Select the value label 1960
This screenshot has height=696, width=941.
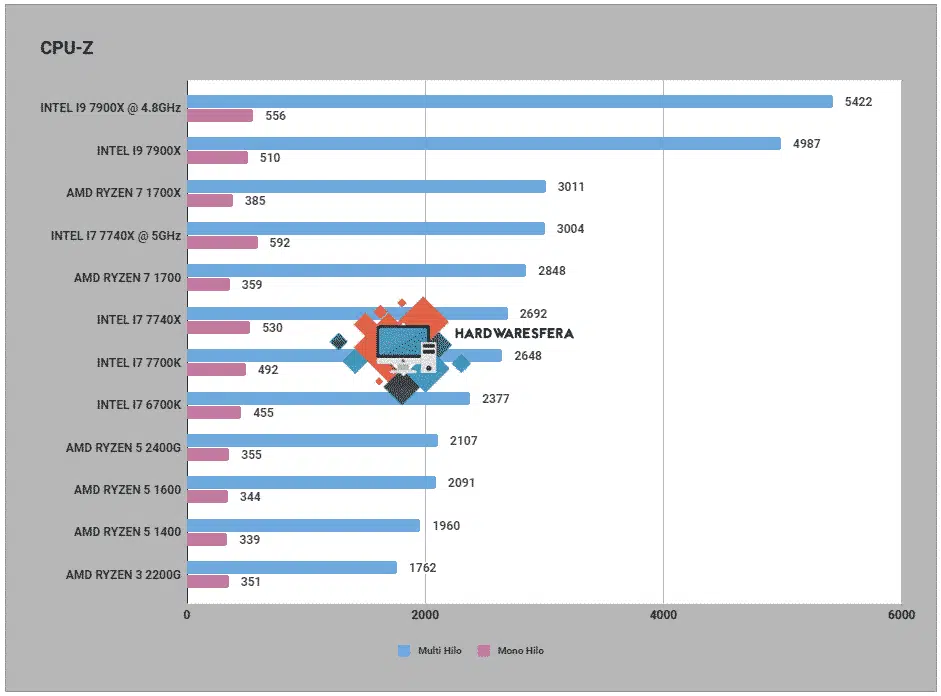coord(446,526)
